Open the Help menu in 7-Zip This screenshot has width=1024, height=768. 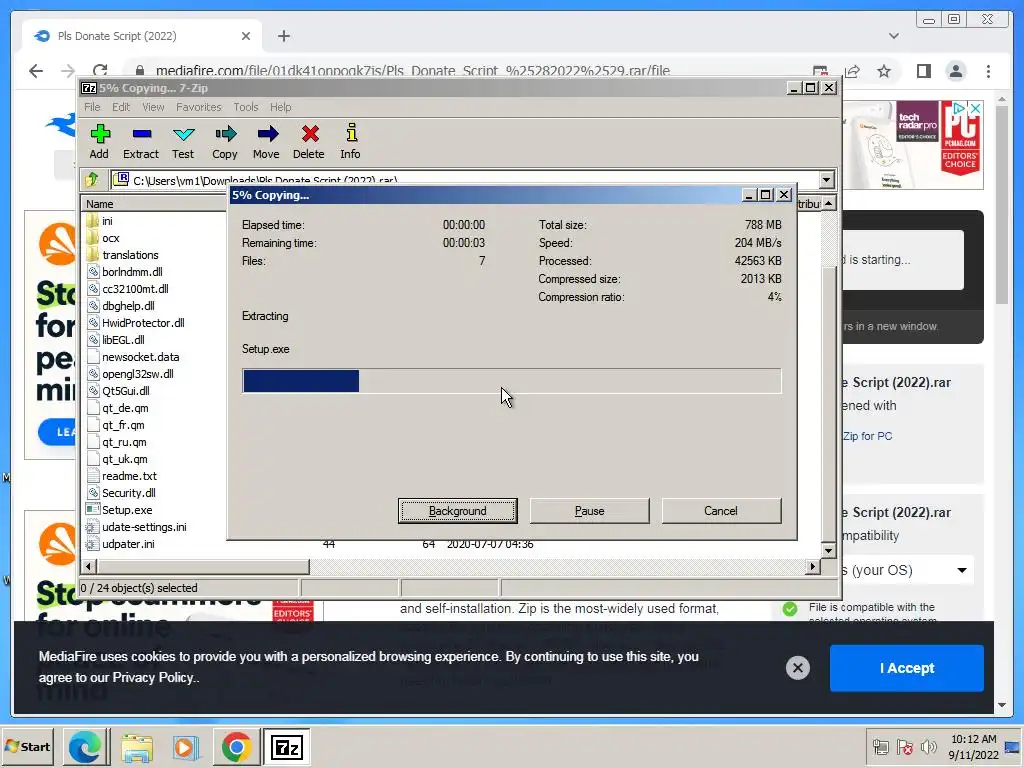pos(281,107)
